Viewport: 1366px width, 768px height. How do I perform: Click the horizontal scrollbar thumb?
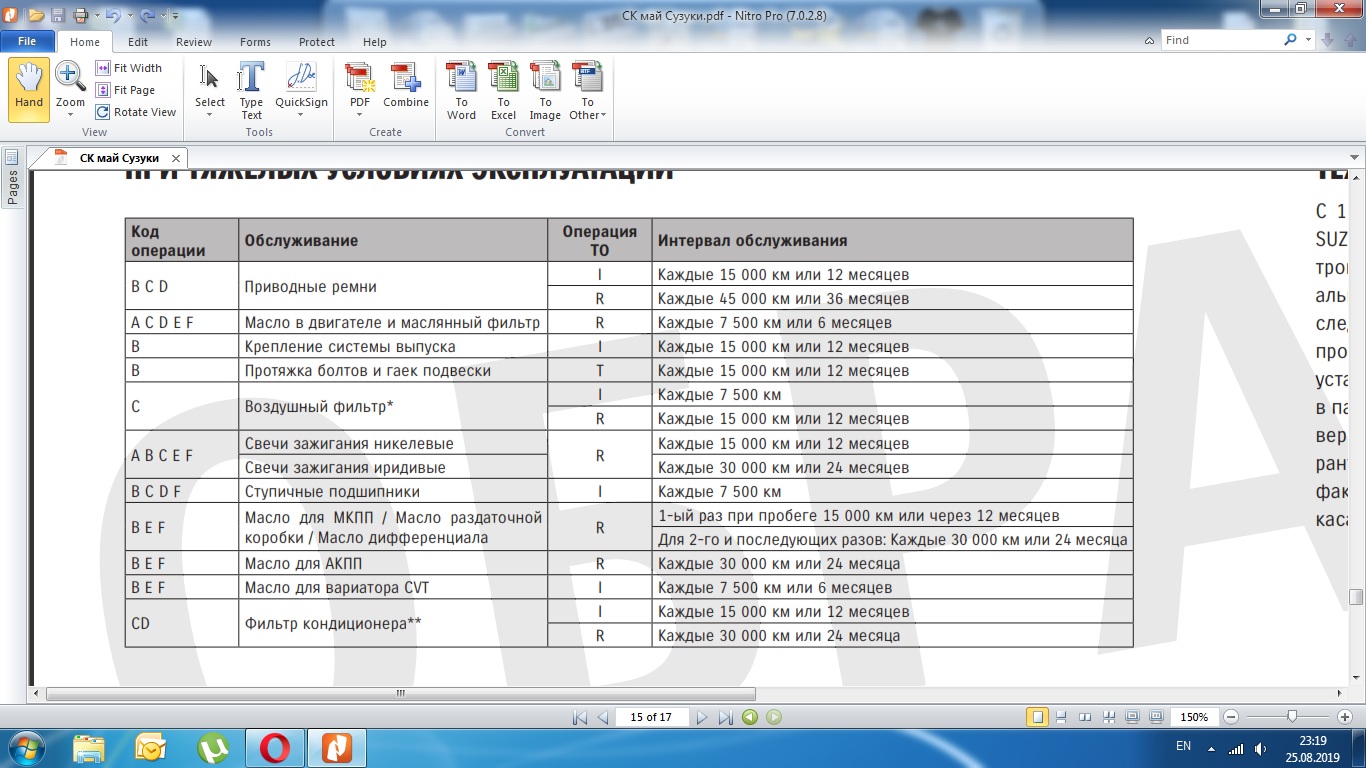400,693
